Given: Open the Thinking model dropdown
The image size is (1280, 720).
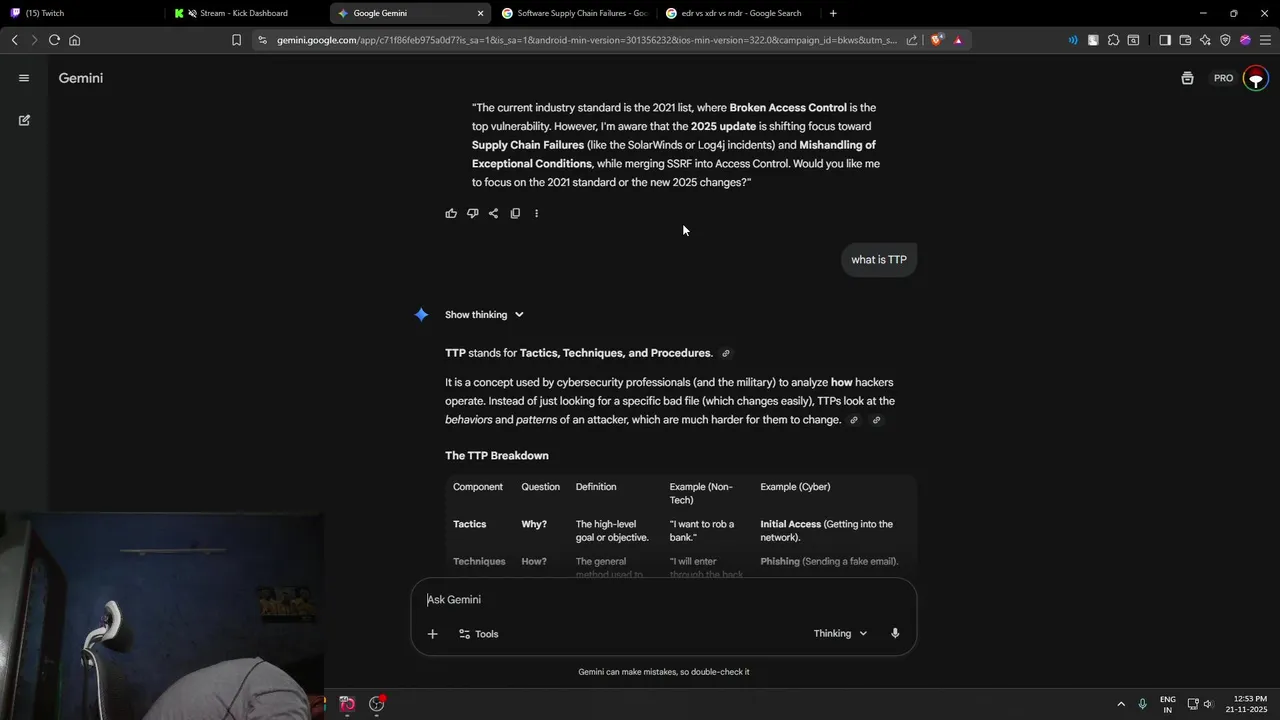Looking at the screenshot, I should click(840, 633).
